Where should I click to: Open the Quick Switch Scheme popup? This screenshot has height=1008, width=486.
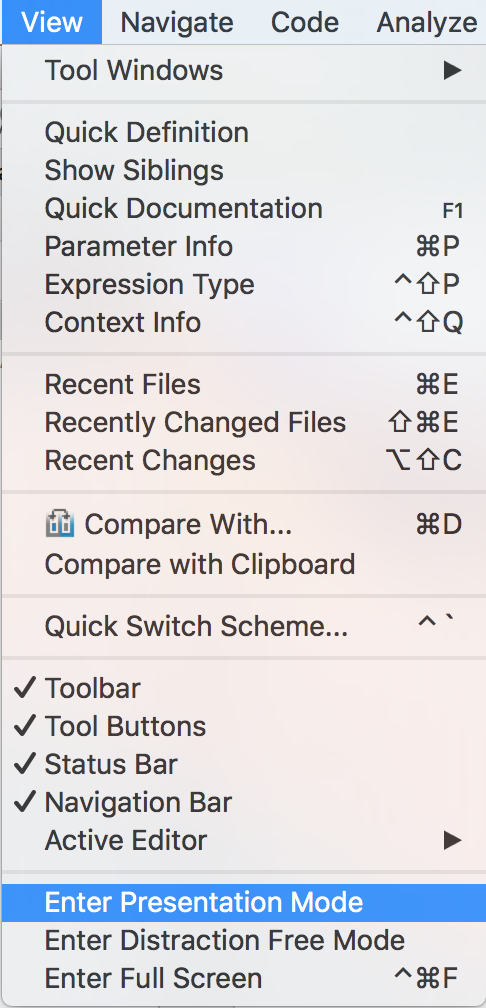243,626
